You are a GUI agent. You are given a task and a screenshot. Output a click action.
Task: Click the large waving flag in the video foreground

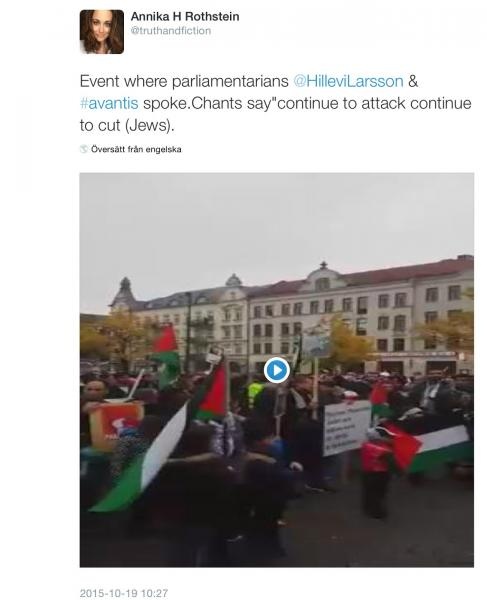[x=142, y=459]
